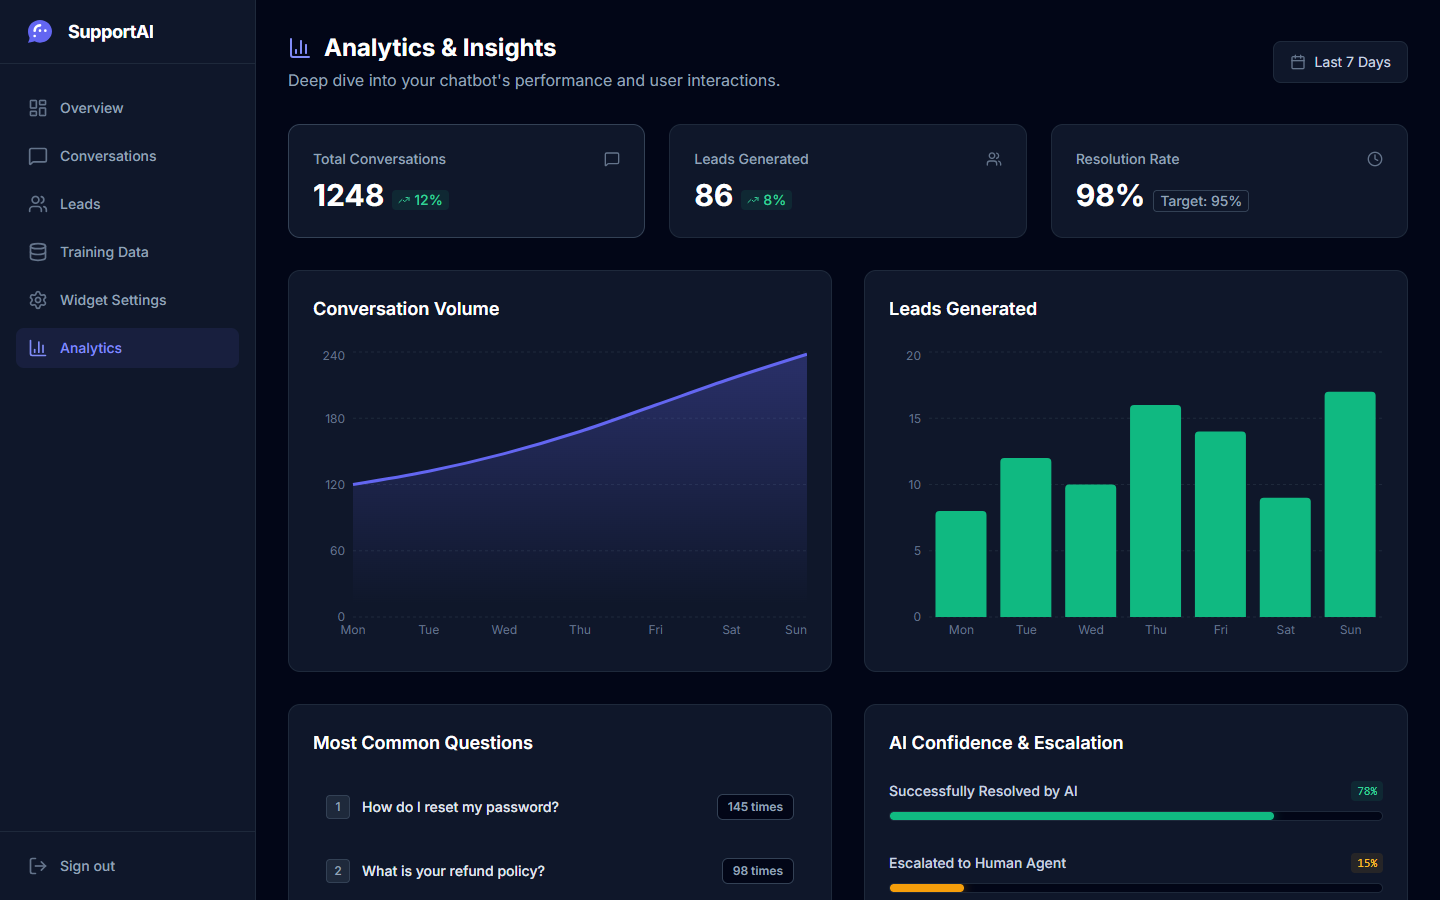1440x900 pixels.
Task: Open Widget Settings
Action: (128, 300)
